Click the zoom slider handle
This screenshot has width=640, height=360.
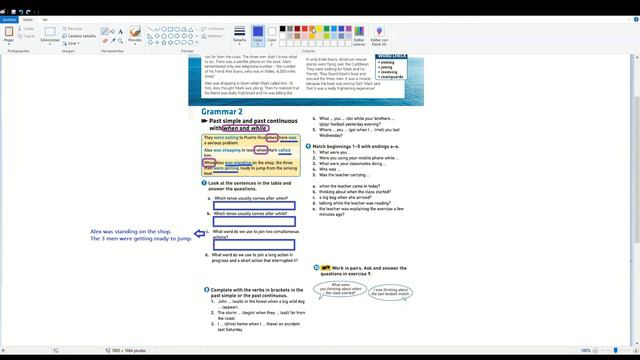tap(616, 350)
